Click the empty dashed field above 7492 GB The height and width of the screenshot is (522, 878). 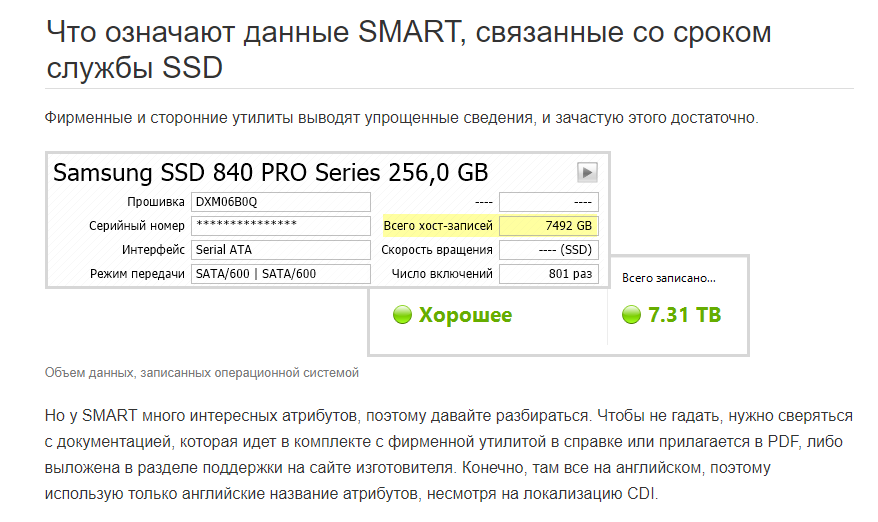(x=548, y=202)
